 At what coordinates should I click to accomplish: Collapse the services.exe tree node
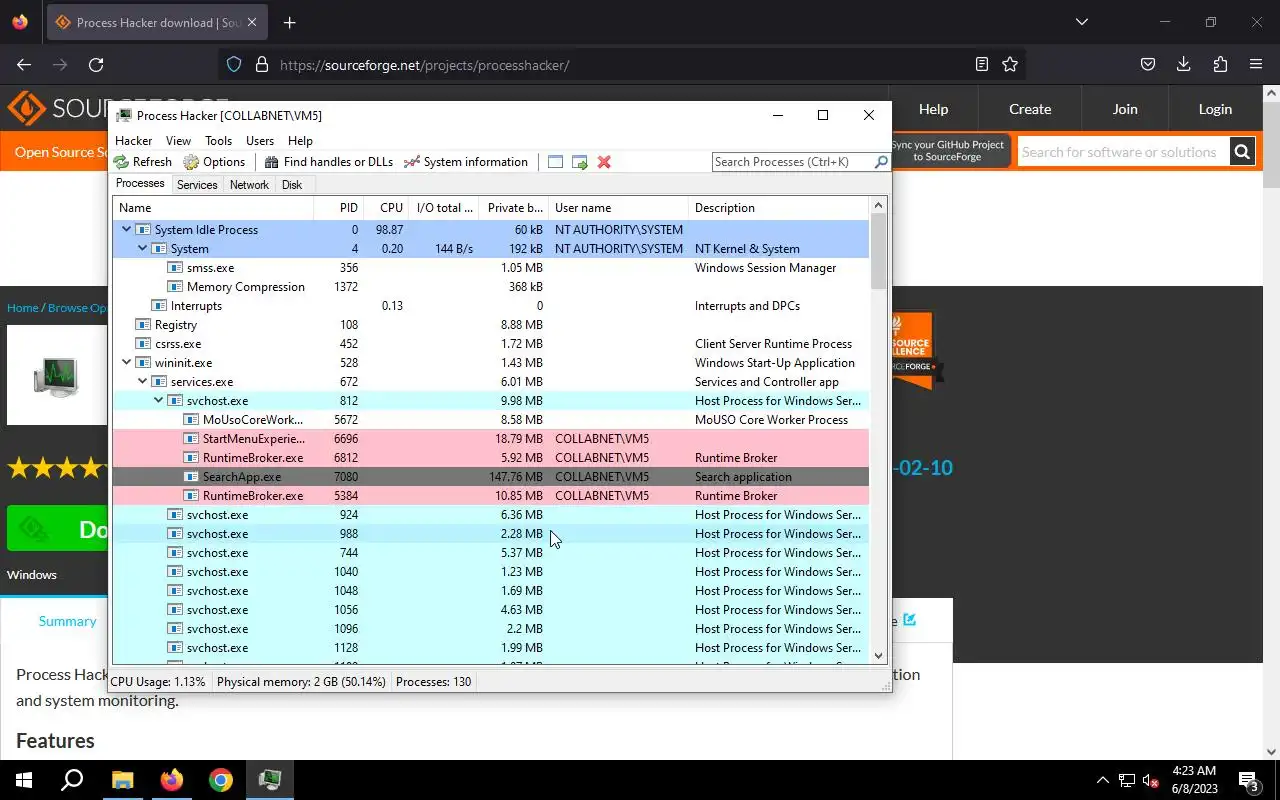click(x=142, y=382)
